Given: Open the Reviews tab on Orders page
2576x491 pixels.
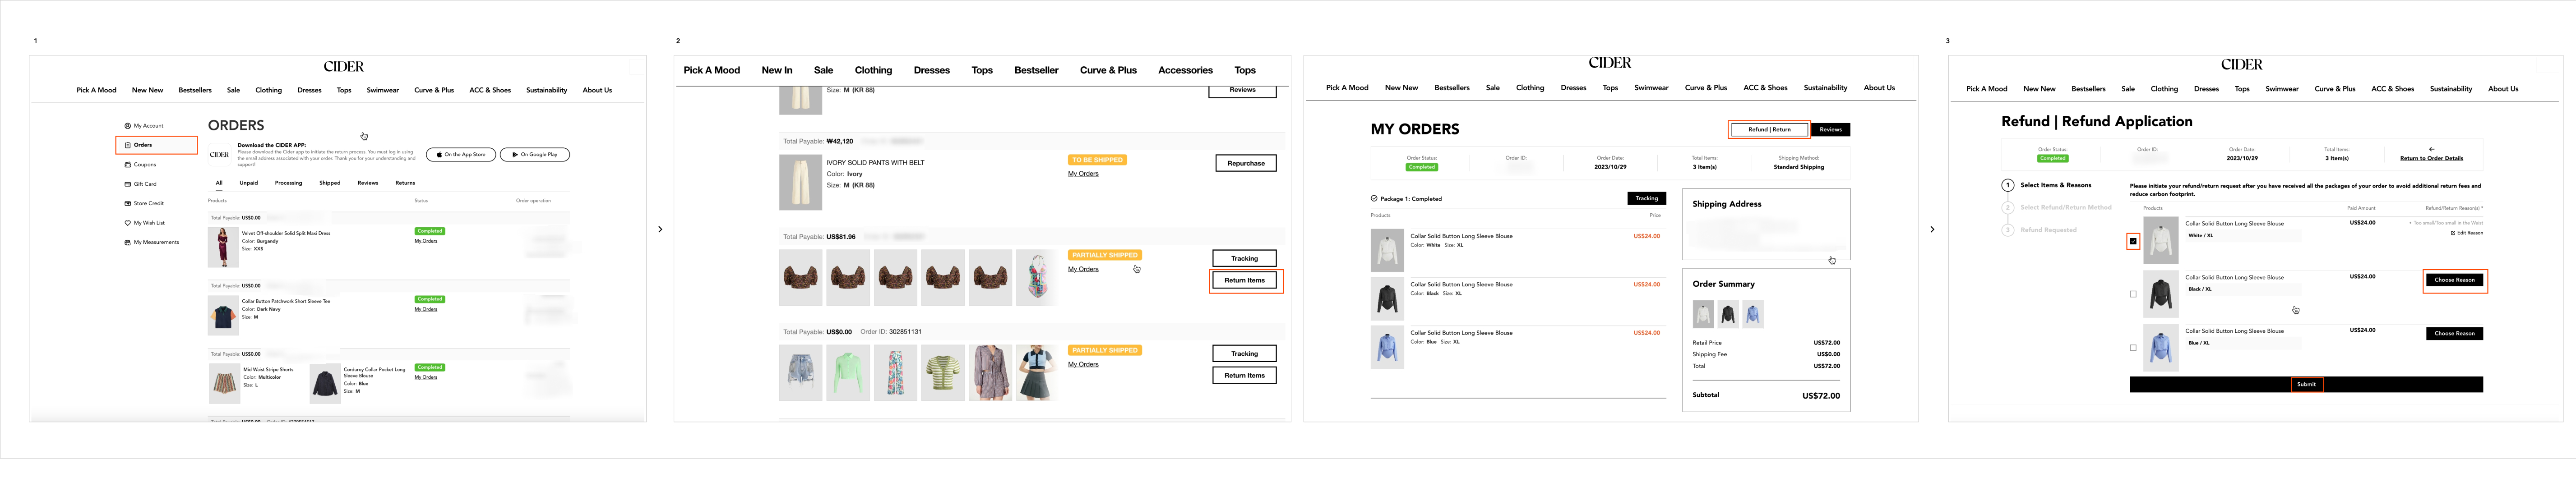Looking at the screenshot, I should [x=368, y=183].
